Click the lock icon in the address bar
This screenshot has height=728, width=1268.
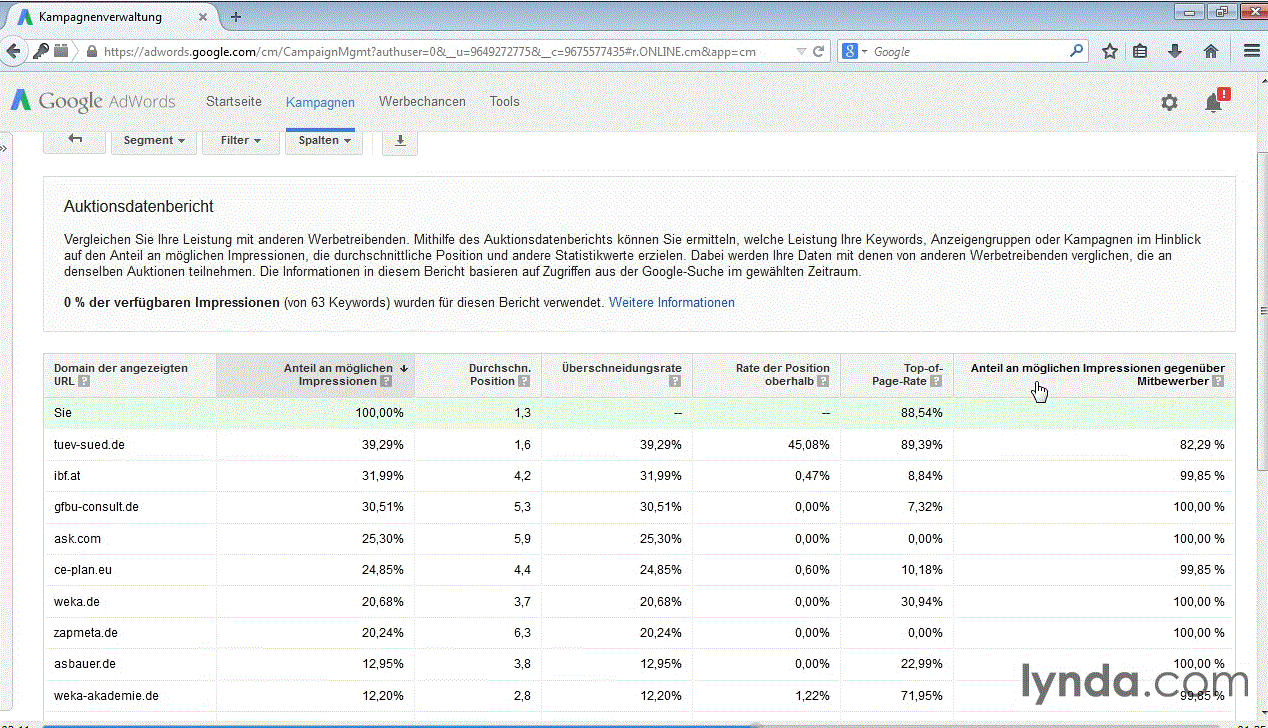pos(92,51)
